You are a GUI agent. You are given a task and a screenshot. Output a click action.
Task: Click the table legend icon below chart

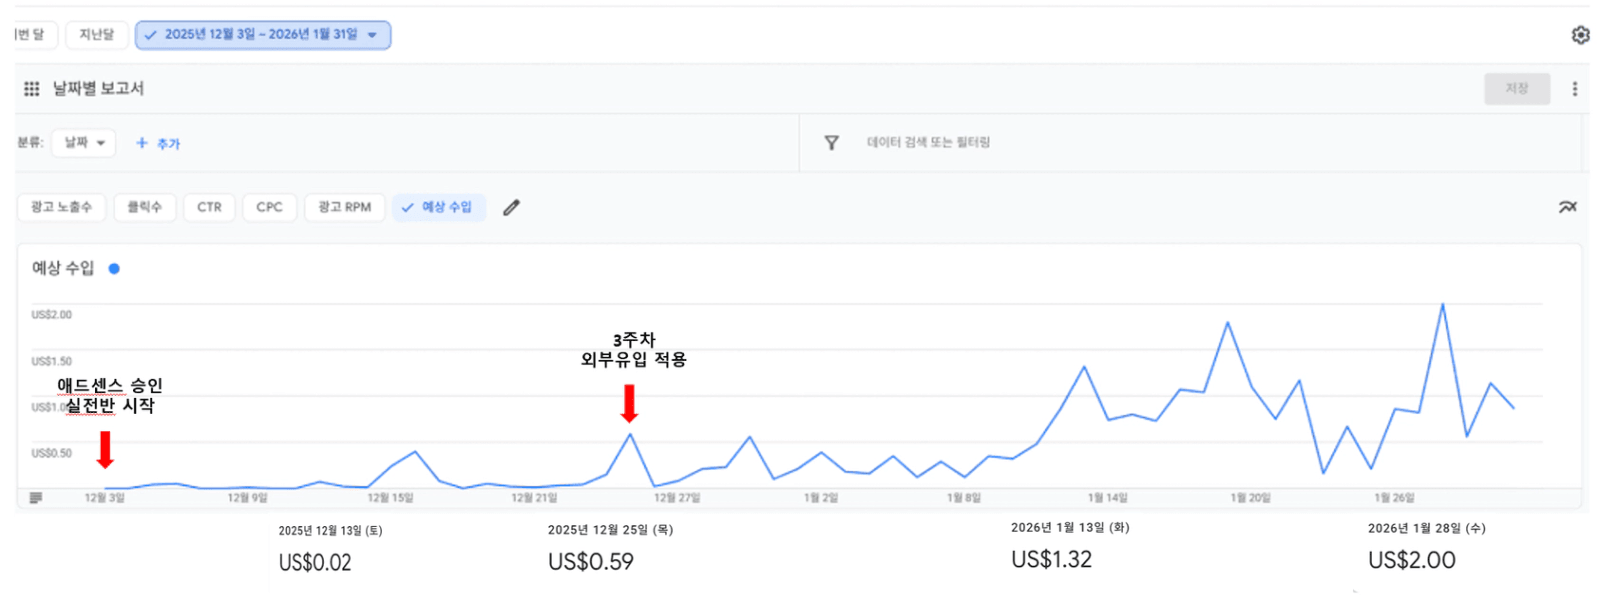click(36, 498)
